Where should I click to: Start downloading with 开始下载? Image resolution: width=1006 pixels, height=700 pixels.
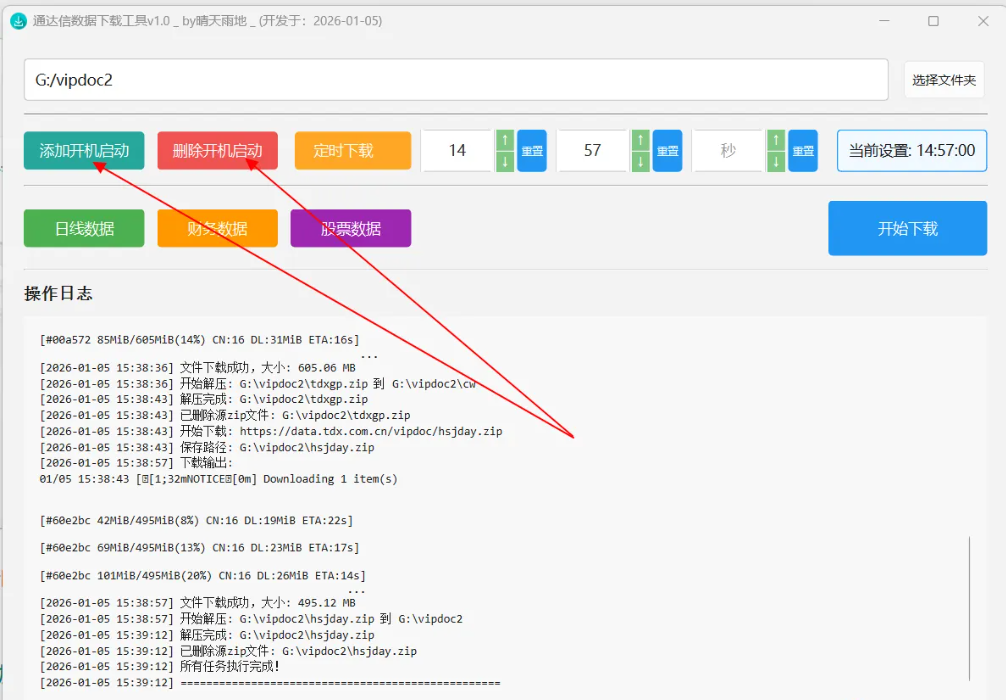pyautogui.click(x=907, y=228)
